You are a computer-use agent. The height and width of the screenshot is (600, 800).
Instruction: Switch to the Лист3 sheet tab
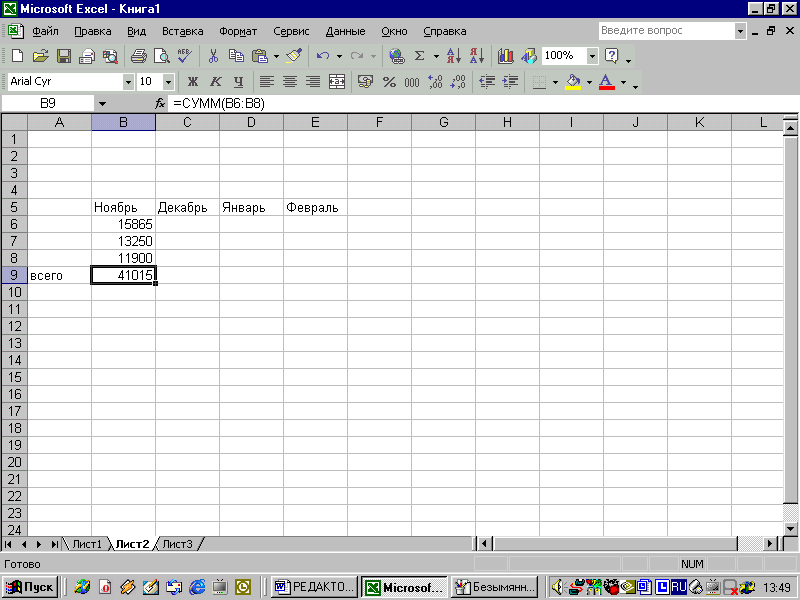177,544
